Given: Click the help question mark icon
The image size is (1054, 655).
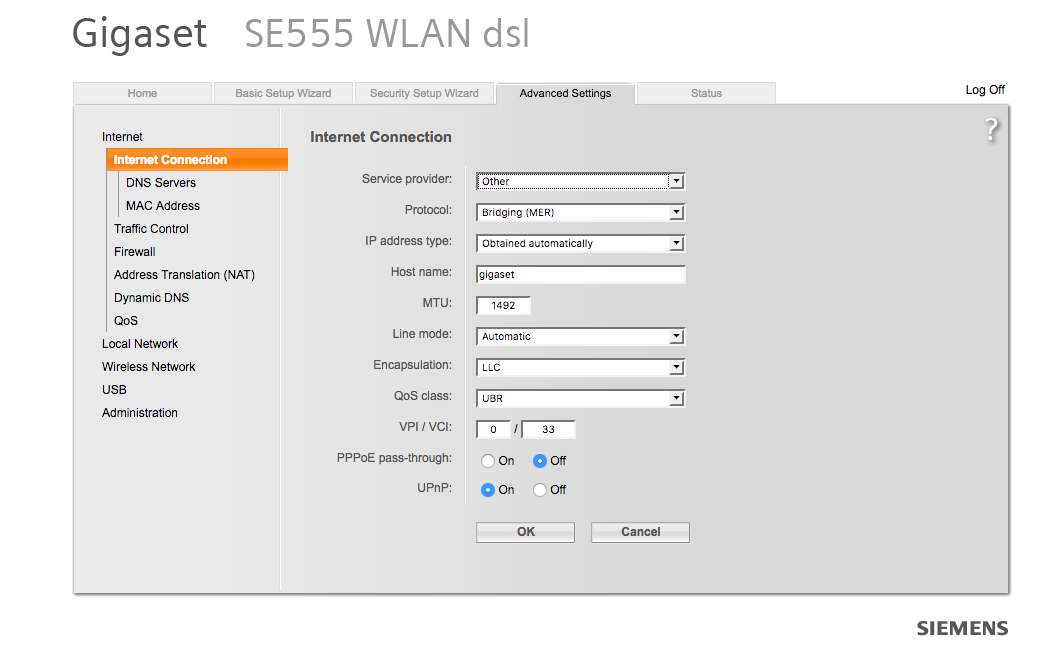Looking at the screenshot, I should (x=991, y=129).
